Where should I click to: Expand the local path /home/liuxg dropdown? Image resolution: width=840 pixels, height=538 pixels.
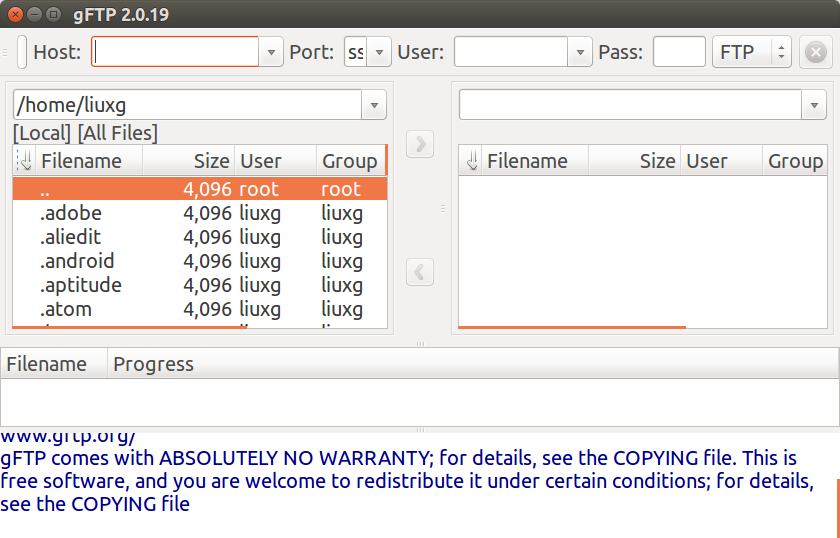click(373, 105)
